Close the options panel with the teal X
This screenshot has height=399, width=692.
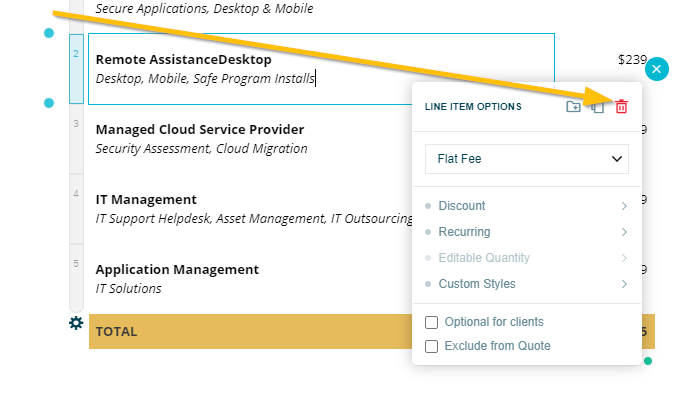tap(656, 69)
